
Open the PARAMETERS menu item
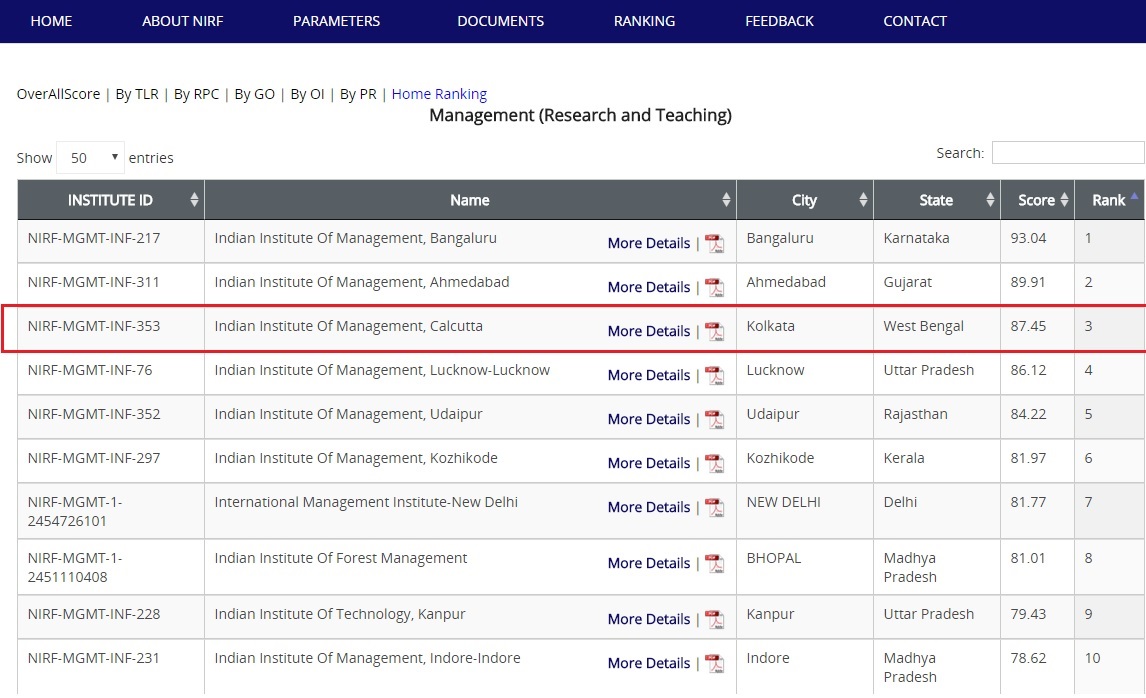coord(336,21)
